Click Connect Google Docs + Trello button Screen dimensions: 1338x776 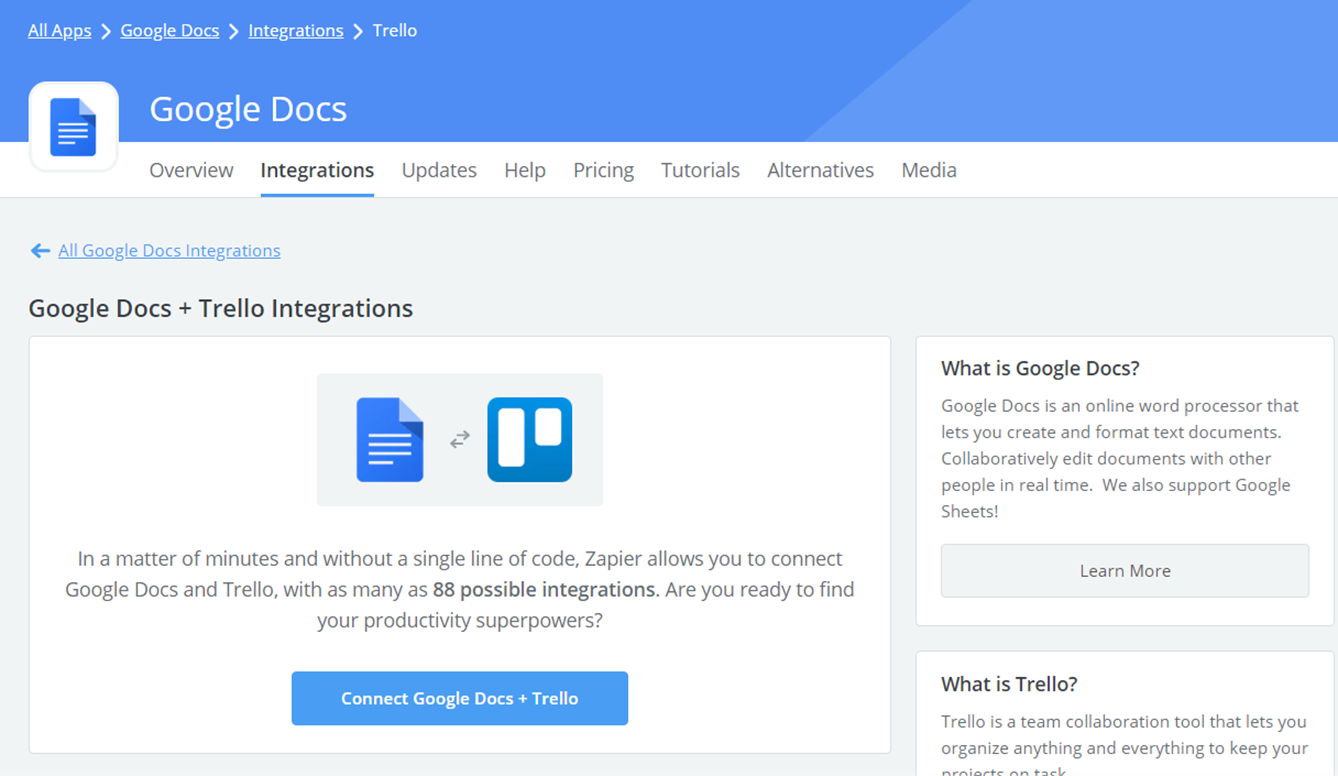pos(460,698)
